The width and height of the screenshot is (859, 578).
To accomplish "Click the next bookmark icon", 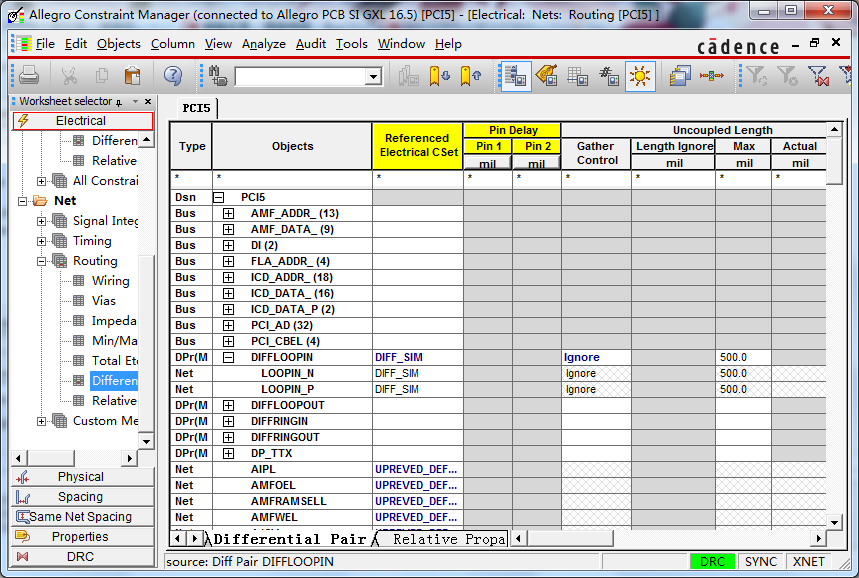I will pyautogui.click(x=439, y=76).
